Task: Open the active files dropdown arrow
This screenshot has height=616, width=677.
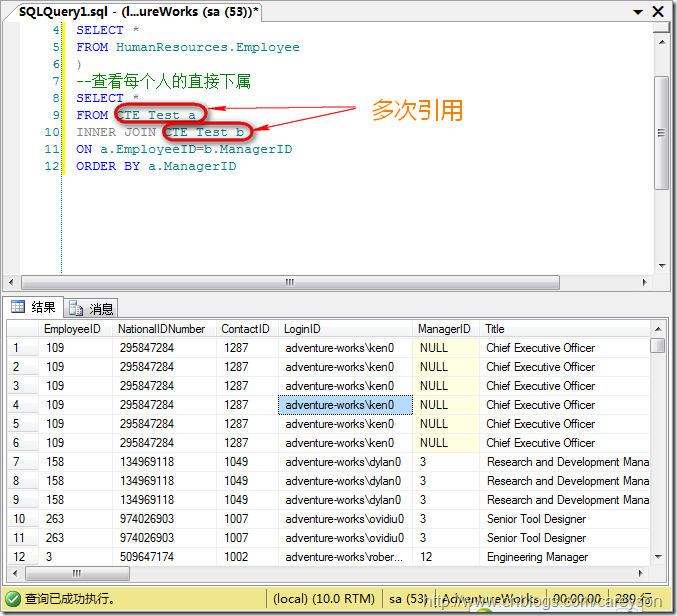Action: [638, 12]
